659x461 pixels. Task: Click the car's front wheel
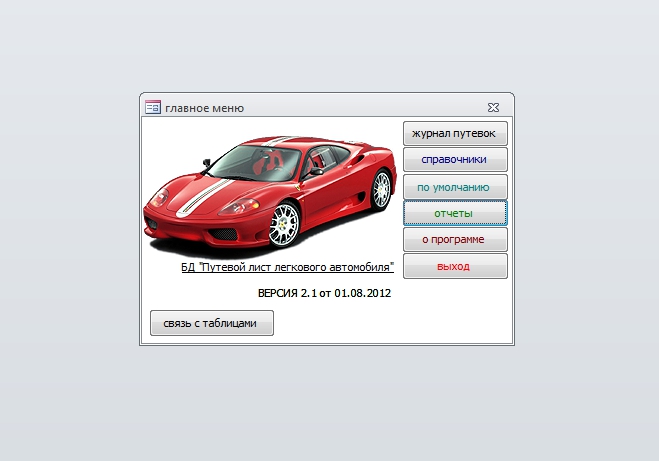click(x=284, y=223)
